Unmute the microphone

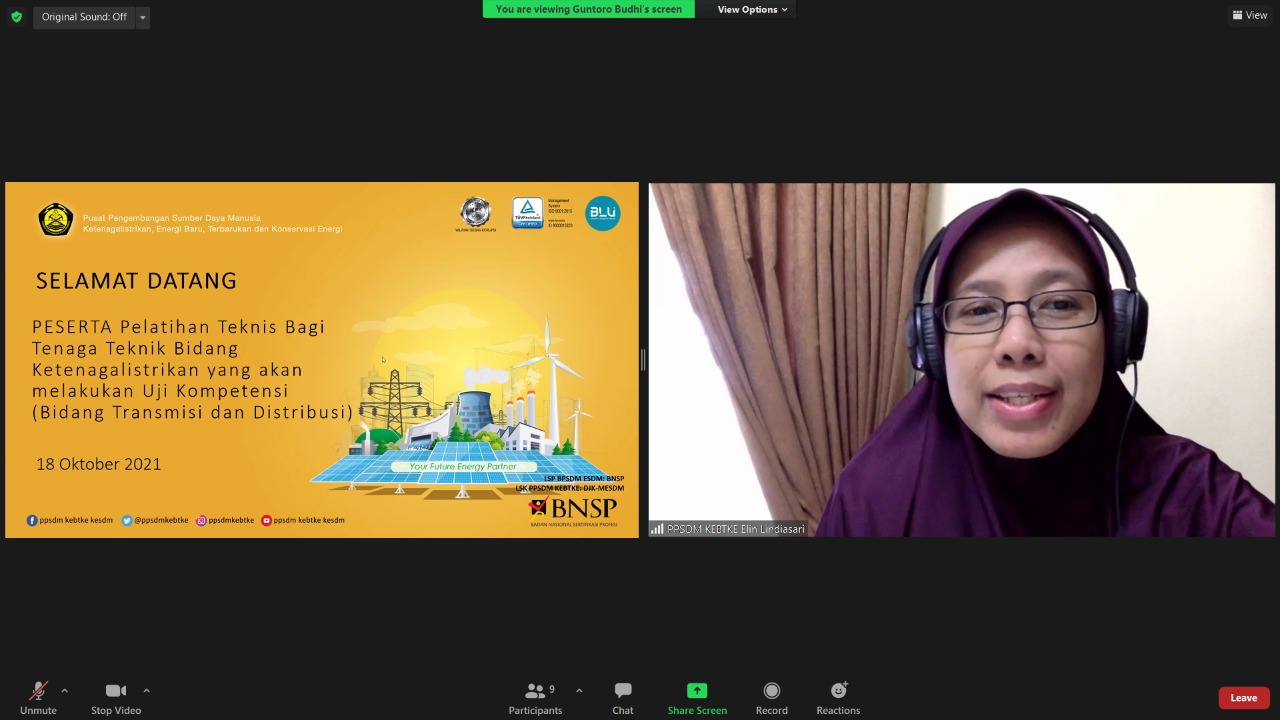pos(38,697)
